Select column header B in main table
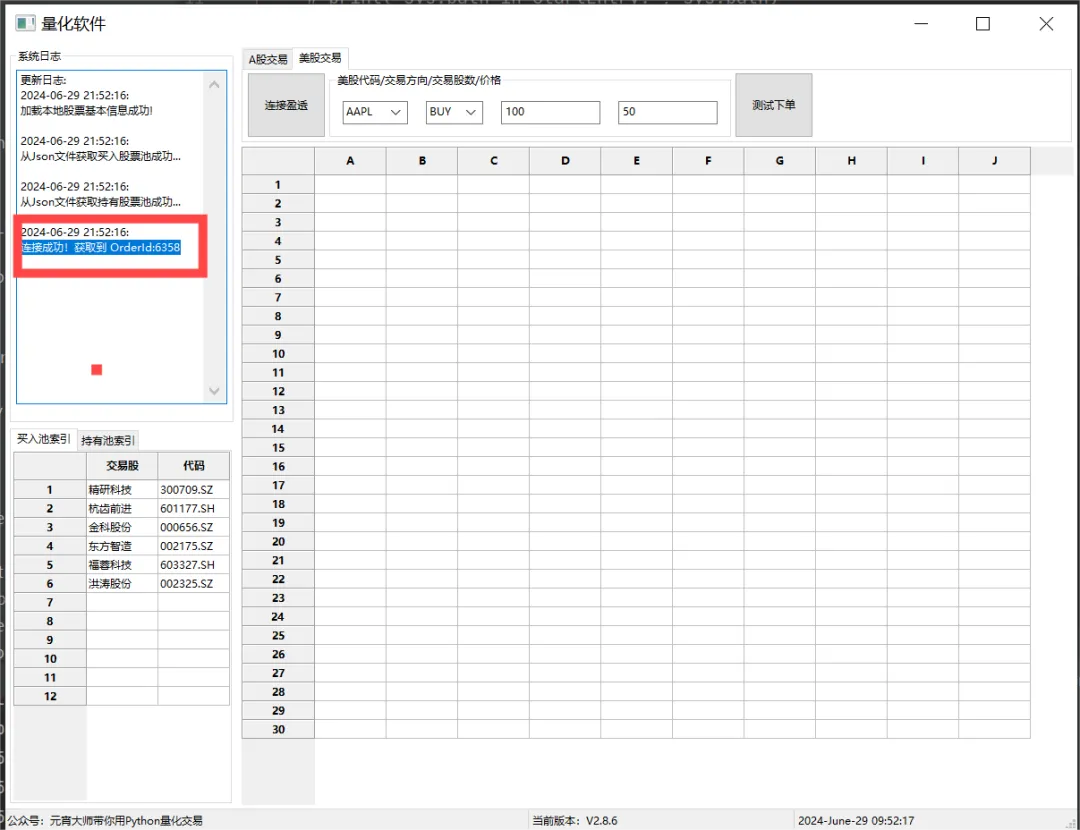This screenshot has width=1080, height=830. pos(422,160)
